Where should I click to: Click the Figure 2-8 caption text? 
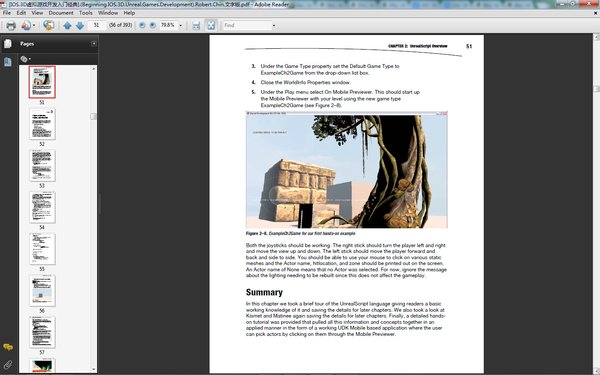tap(300, 233)
